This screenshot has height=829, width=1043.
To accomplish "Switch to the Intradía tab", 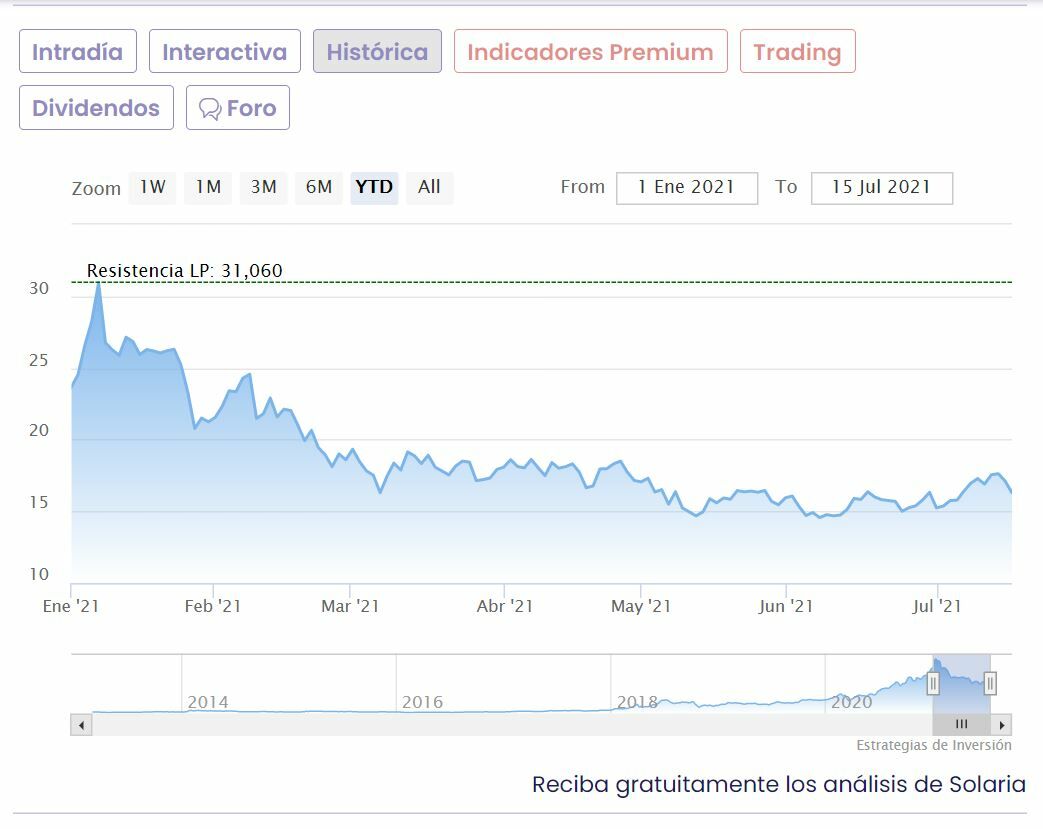I will (x=77, y=52).
